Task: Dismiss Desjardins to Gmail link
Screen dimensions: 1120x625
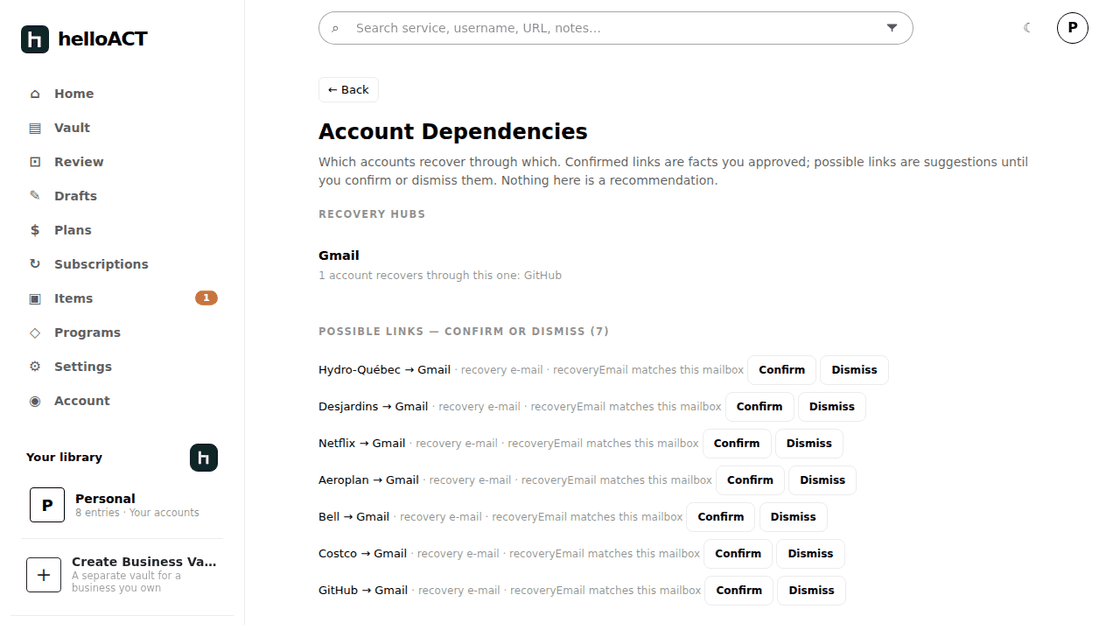Action: coord(831,406)
